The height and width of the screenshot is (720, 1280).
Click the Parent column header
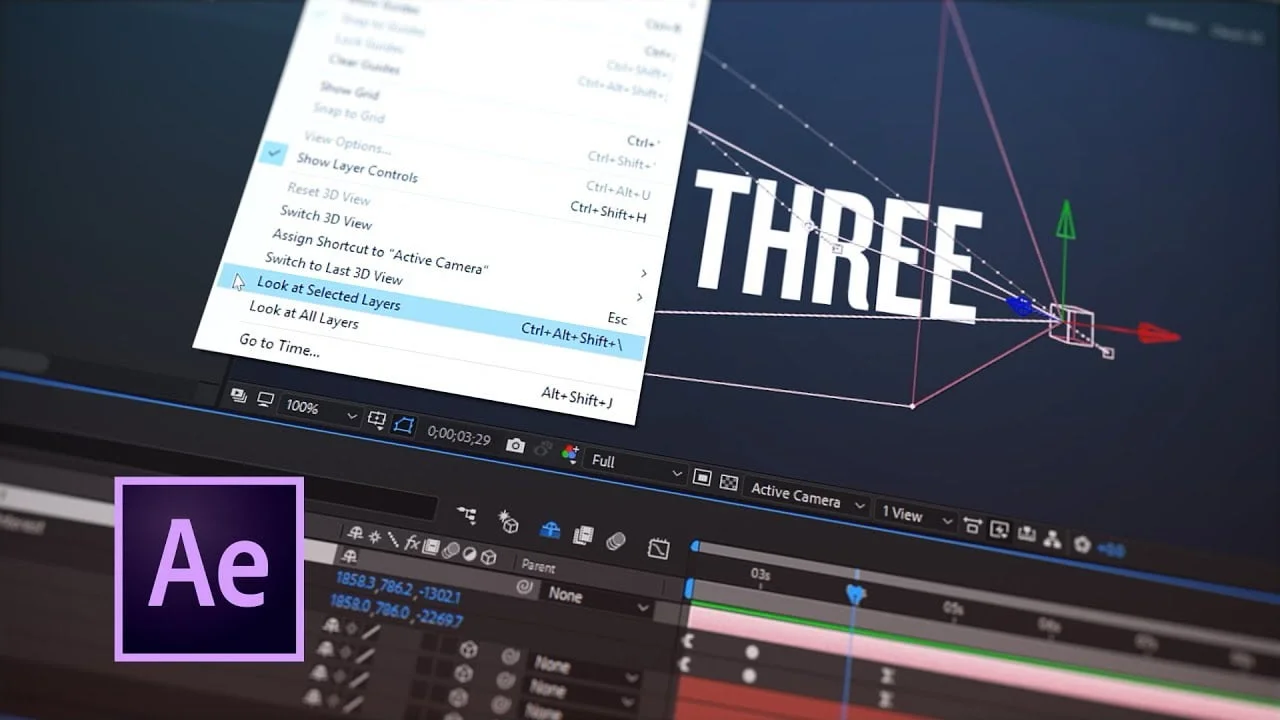point(538,567)
